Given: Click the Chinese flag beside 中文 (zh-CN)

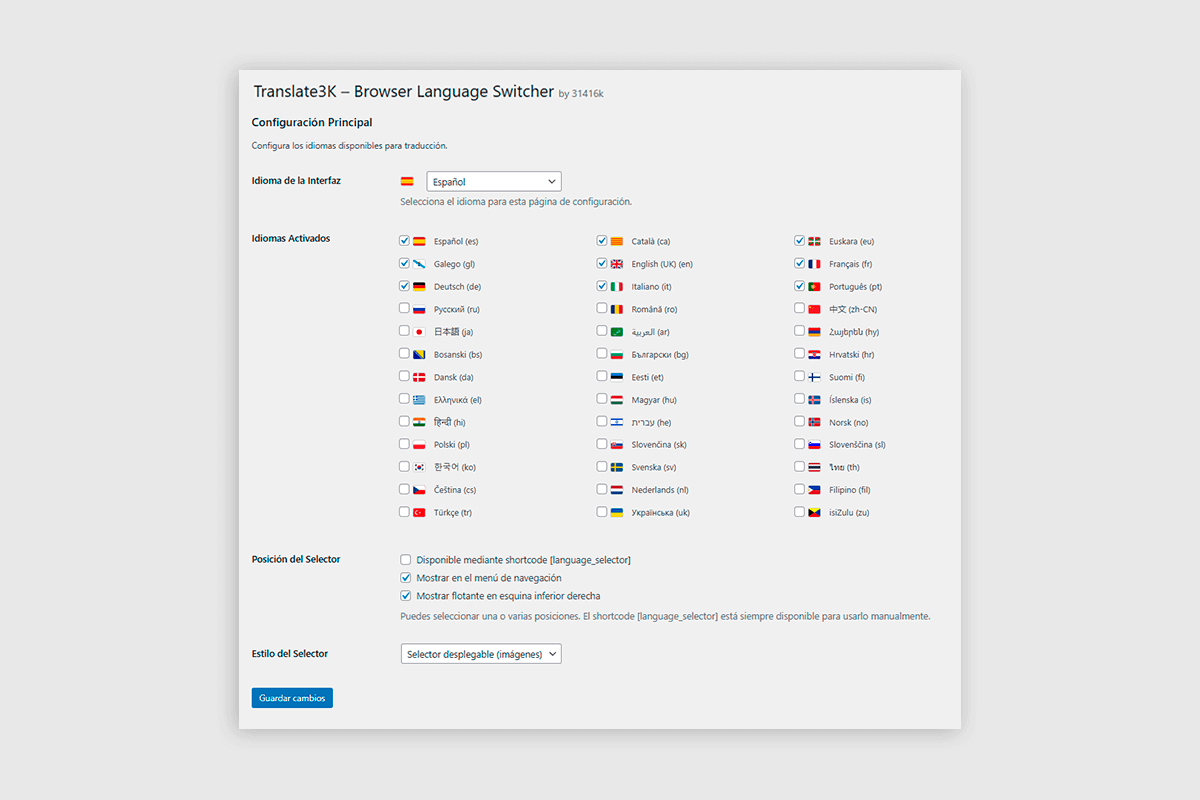Looking at the screenshot, I should [x=814, y=308].
